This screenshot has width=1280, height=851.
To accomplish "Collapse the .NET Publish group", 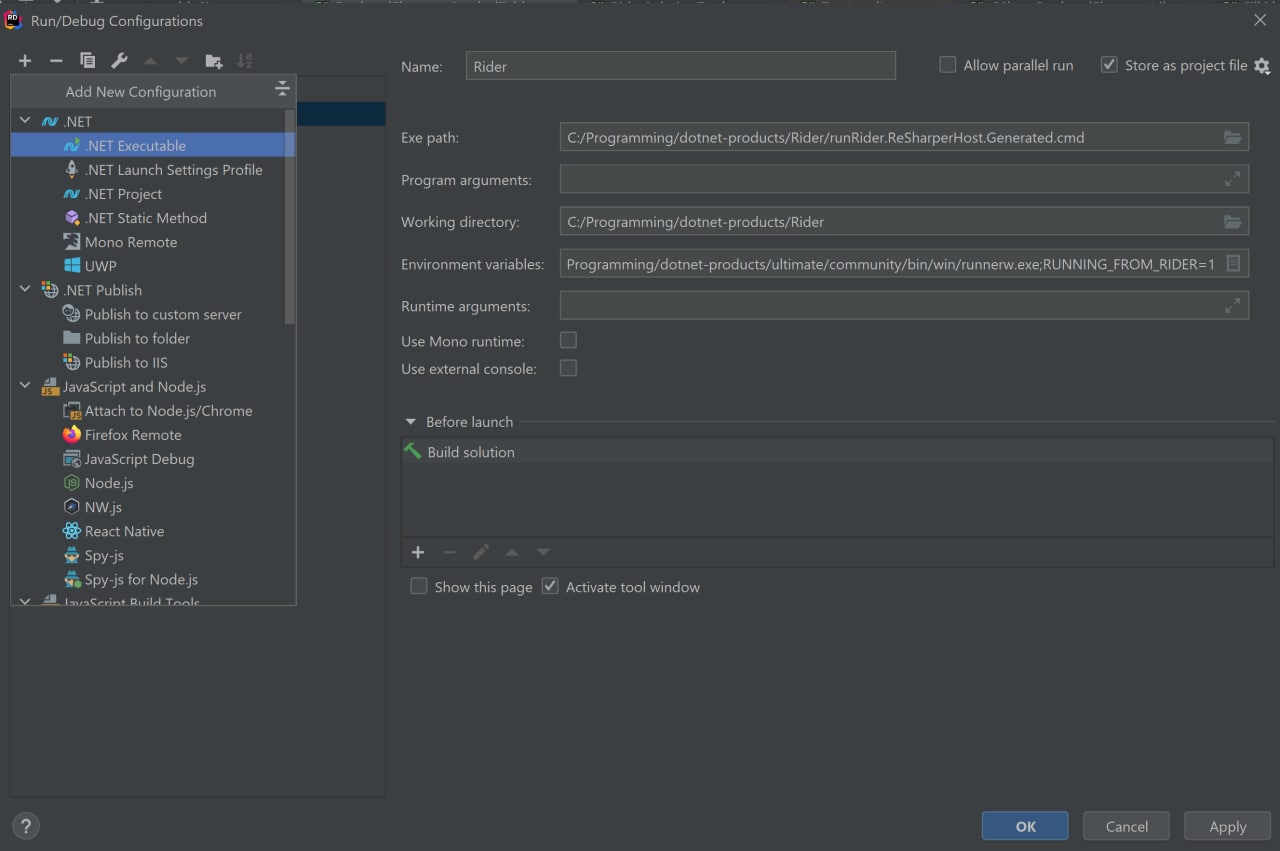I will coord(25,289).
